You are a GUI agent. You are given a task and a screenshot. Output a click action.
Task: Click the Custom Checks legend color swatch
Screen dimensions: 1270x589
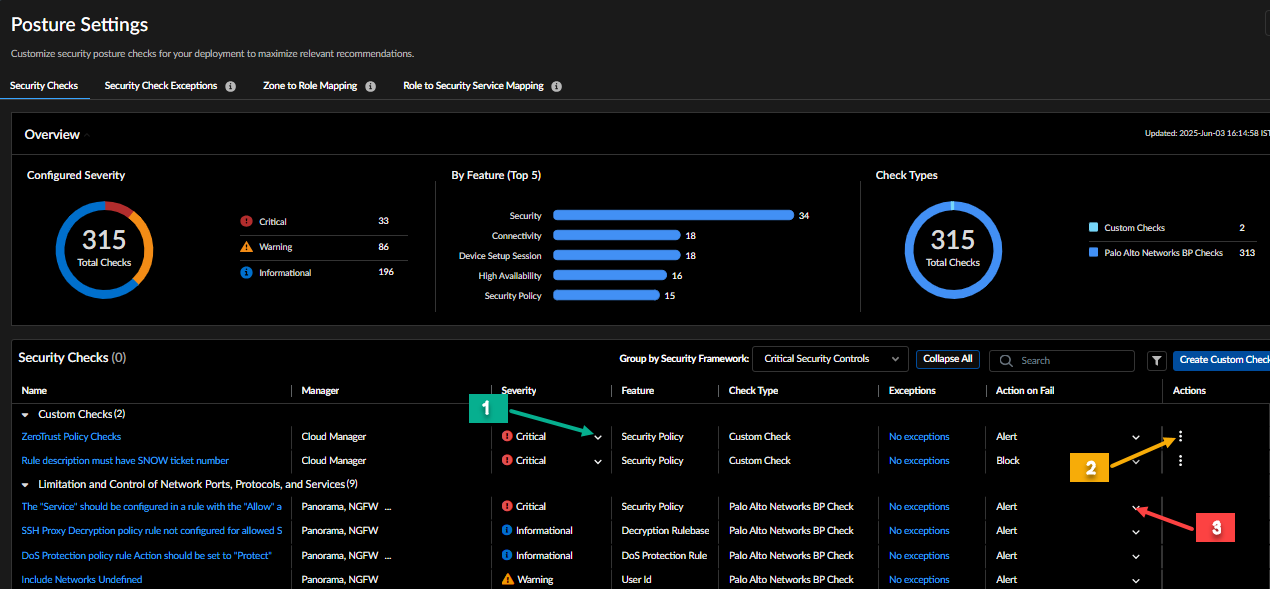pos(1093,228)
